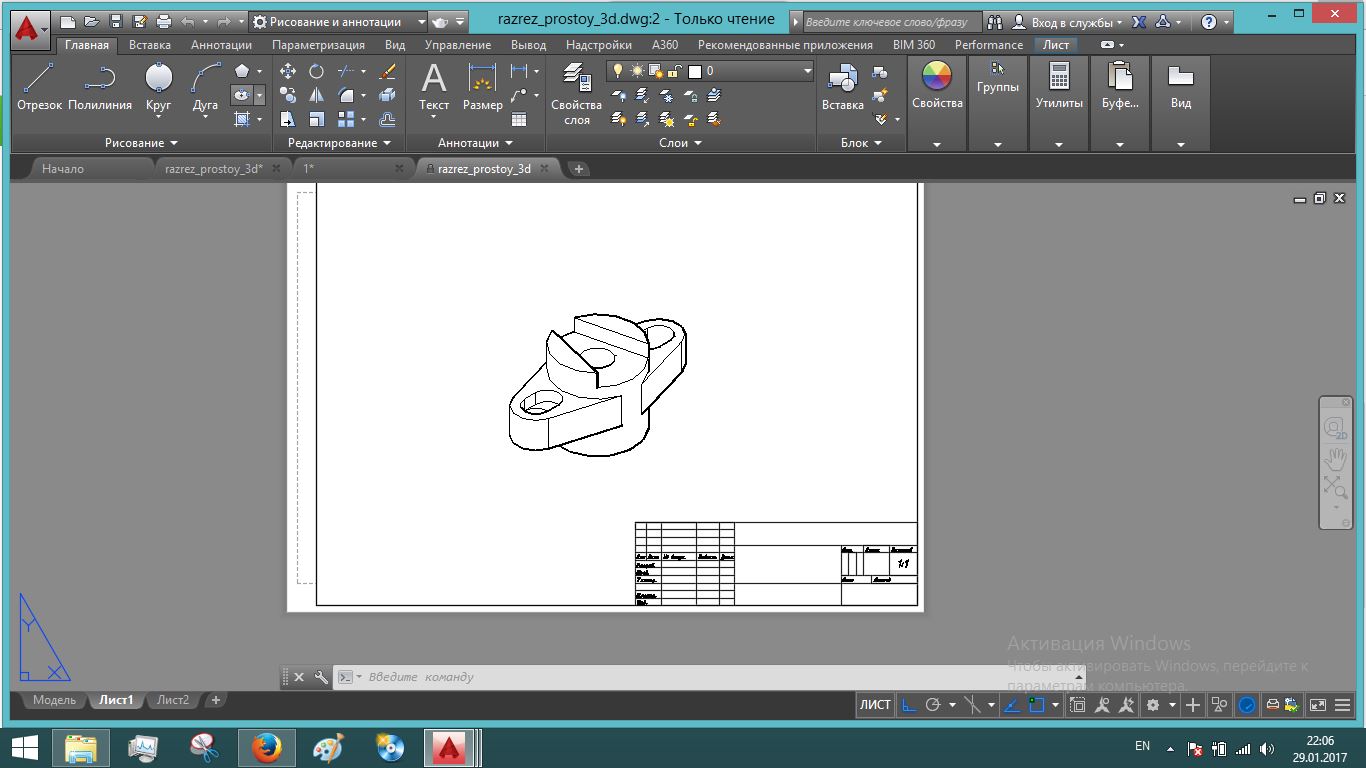Open Свойства слоя layer properties

576,93
